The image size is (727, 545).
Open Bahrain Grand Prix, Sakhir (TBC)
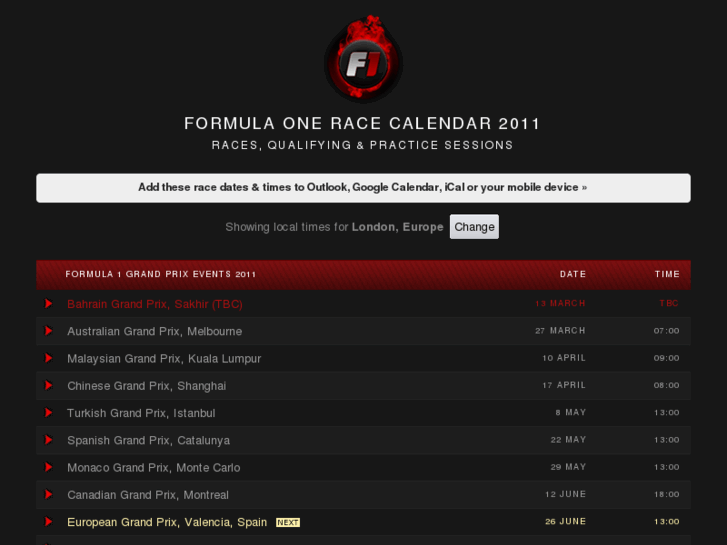pyautogui.click(x=155, y=304)
